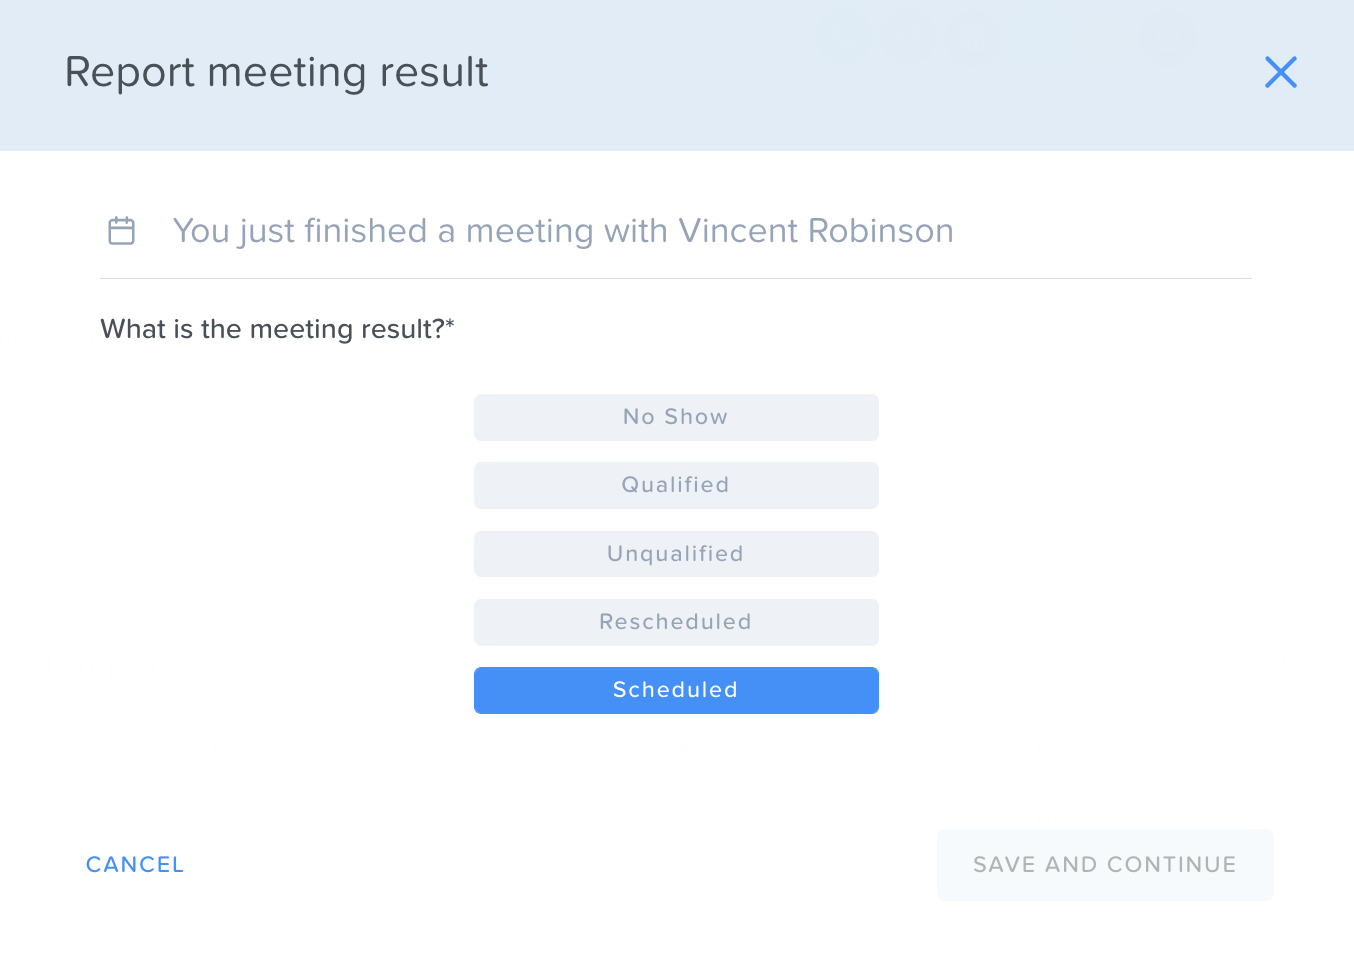Cancel reporting the meeting result
The image size is (1354, 969).
coord(135,865)
